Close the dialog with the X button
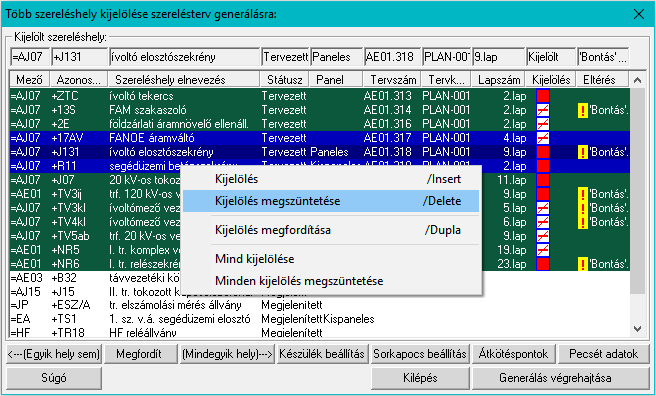Screen dimensions: 656x396 click(638, 14)
